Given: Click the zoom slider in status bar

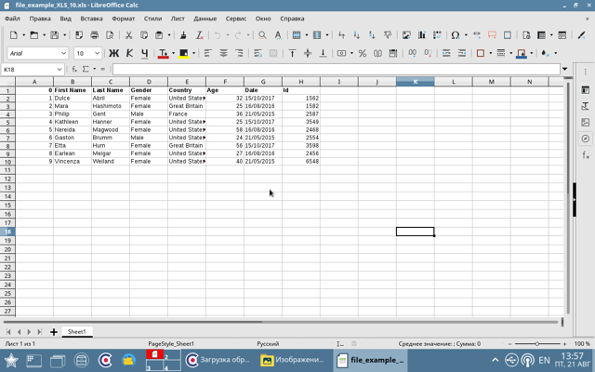Looking at the screenshot, I should pos(537,344).
